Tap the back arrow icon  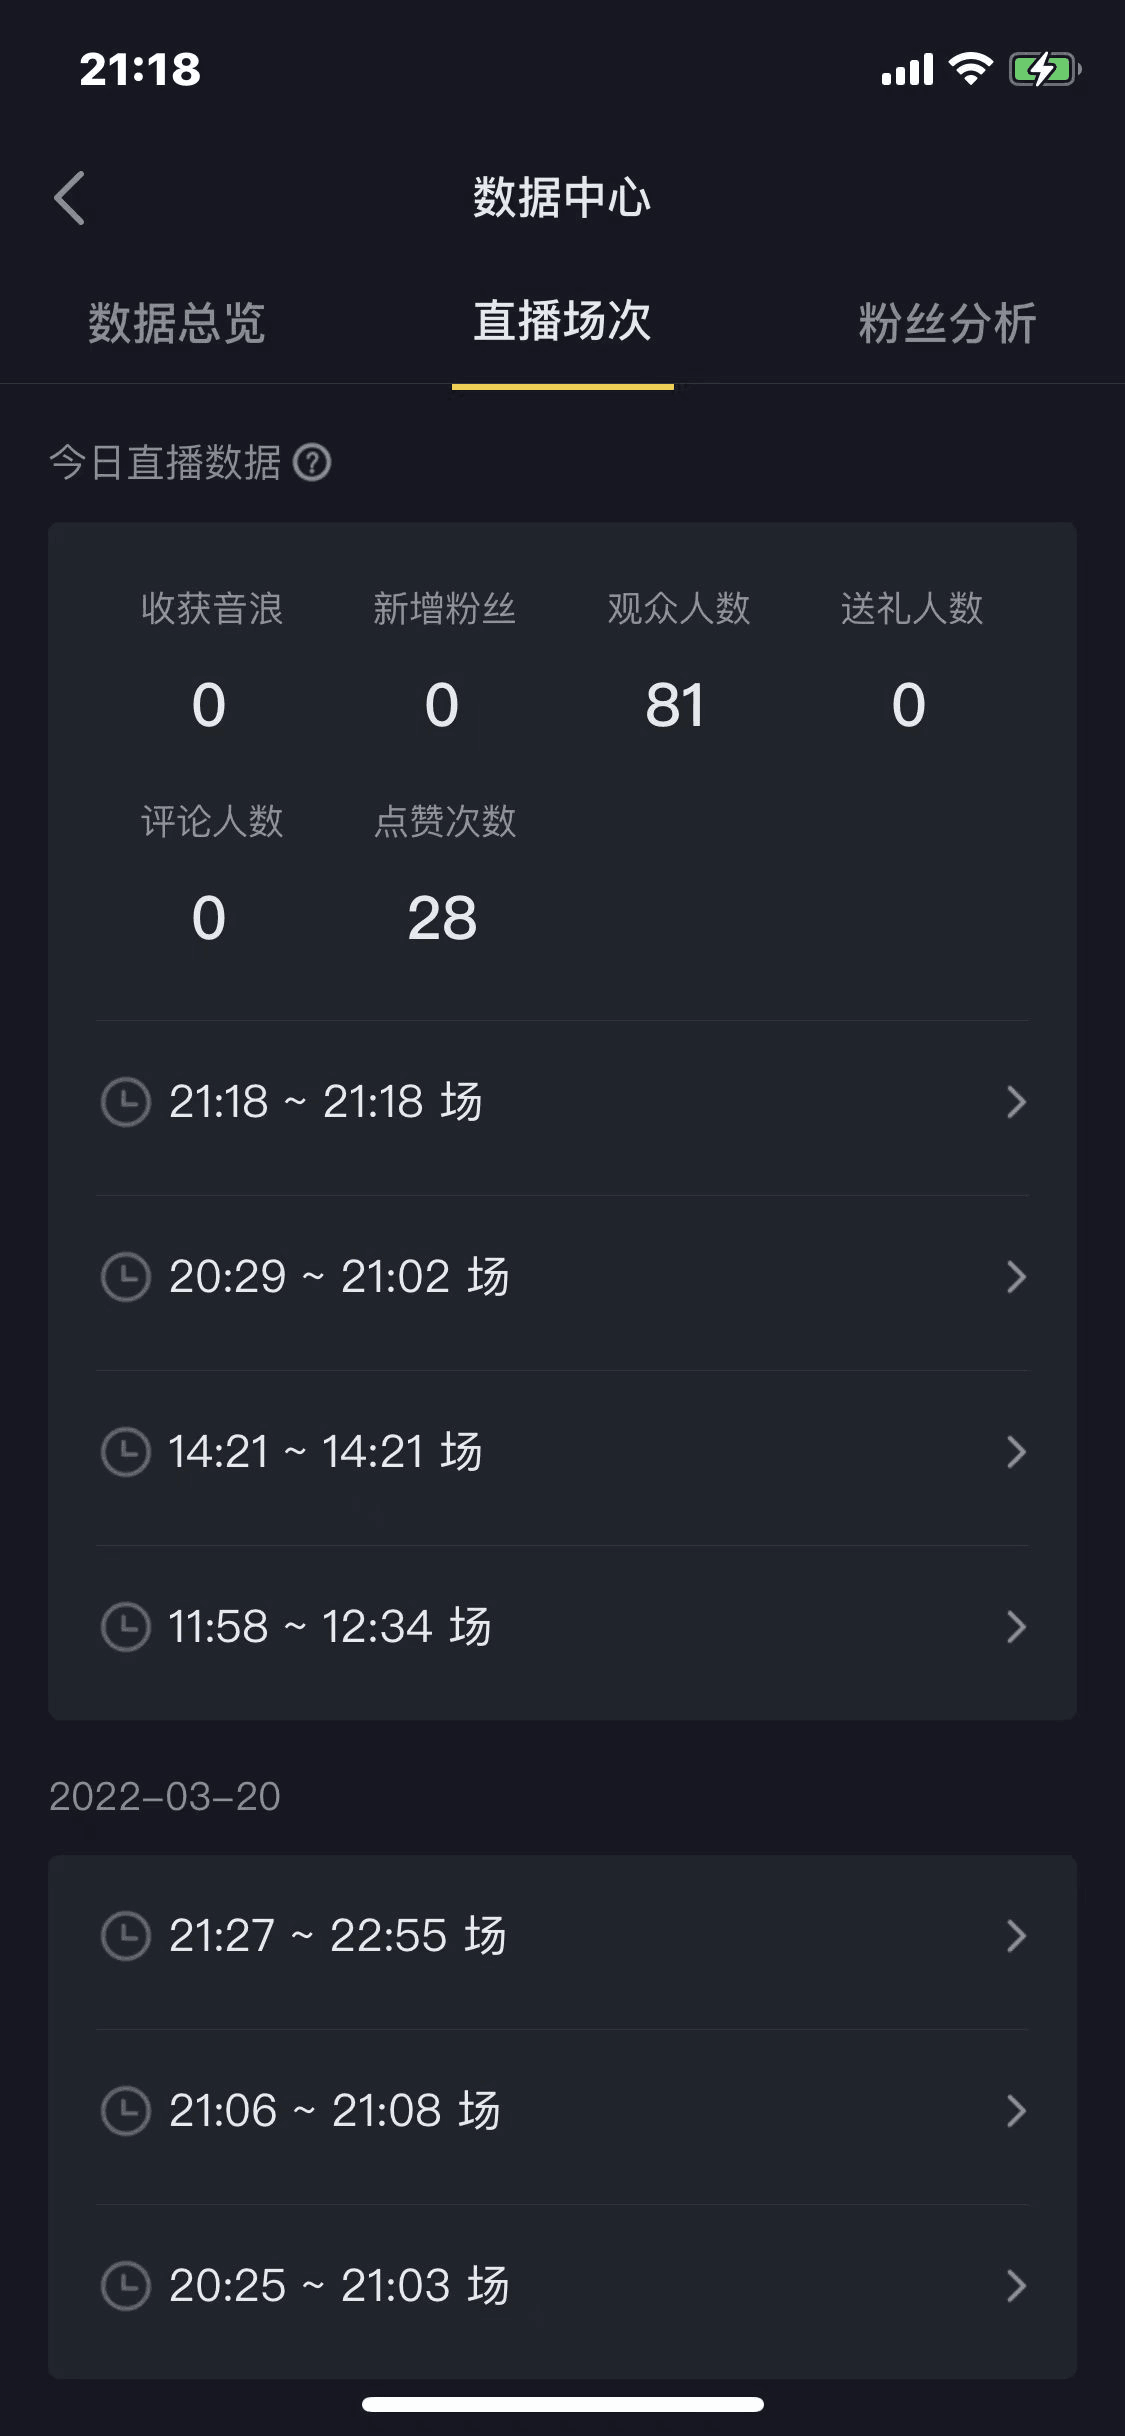click(70, 198)
